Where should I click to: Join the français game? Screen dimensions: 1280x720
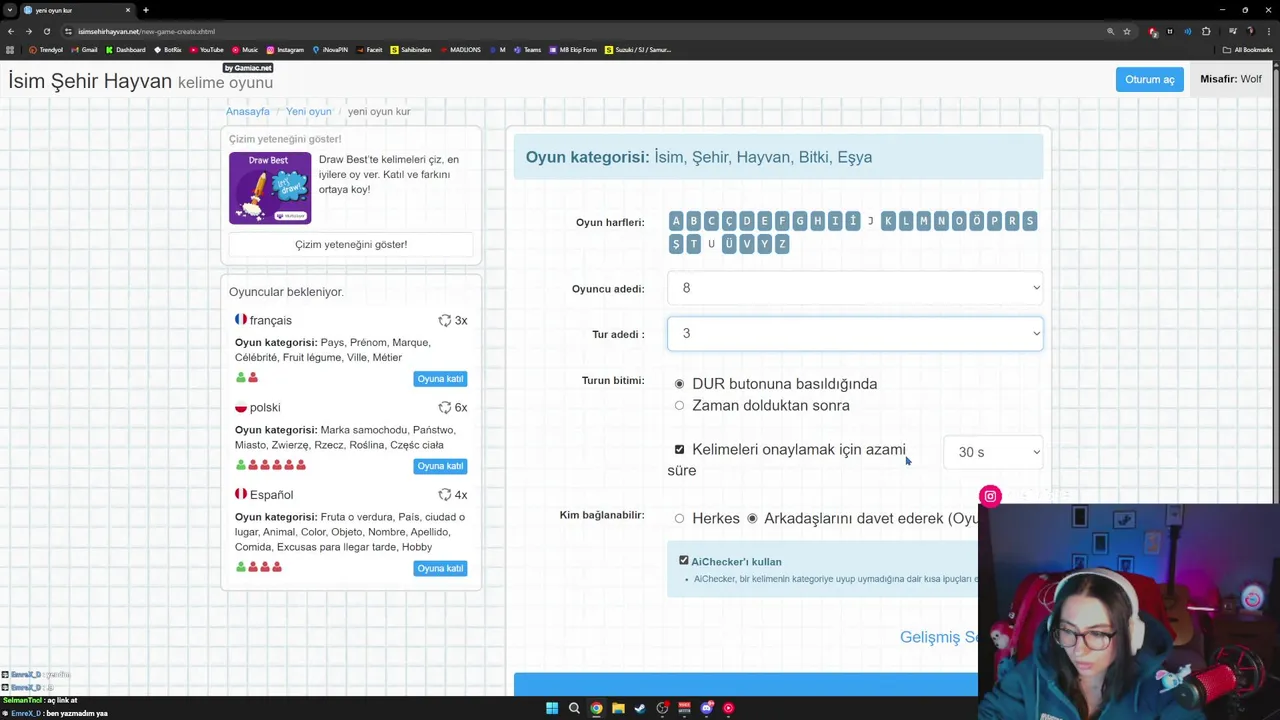pyautogui.click(x=440, y=379)
